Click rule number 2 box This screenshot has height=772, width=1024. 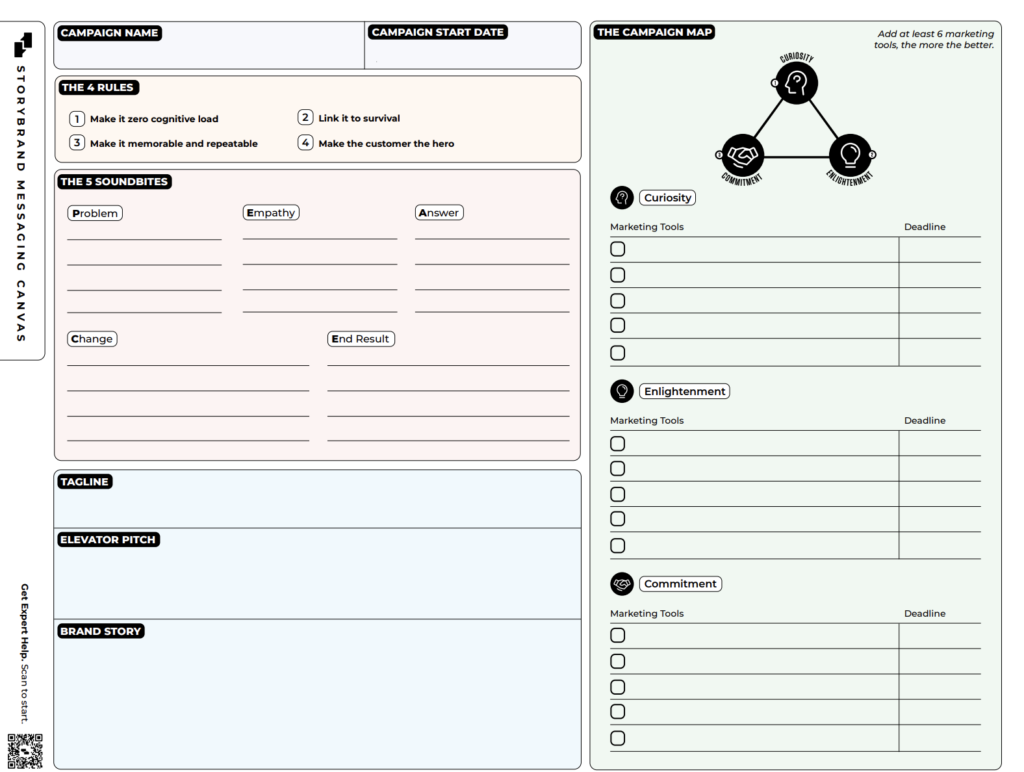(305, 118)
